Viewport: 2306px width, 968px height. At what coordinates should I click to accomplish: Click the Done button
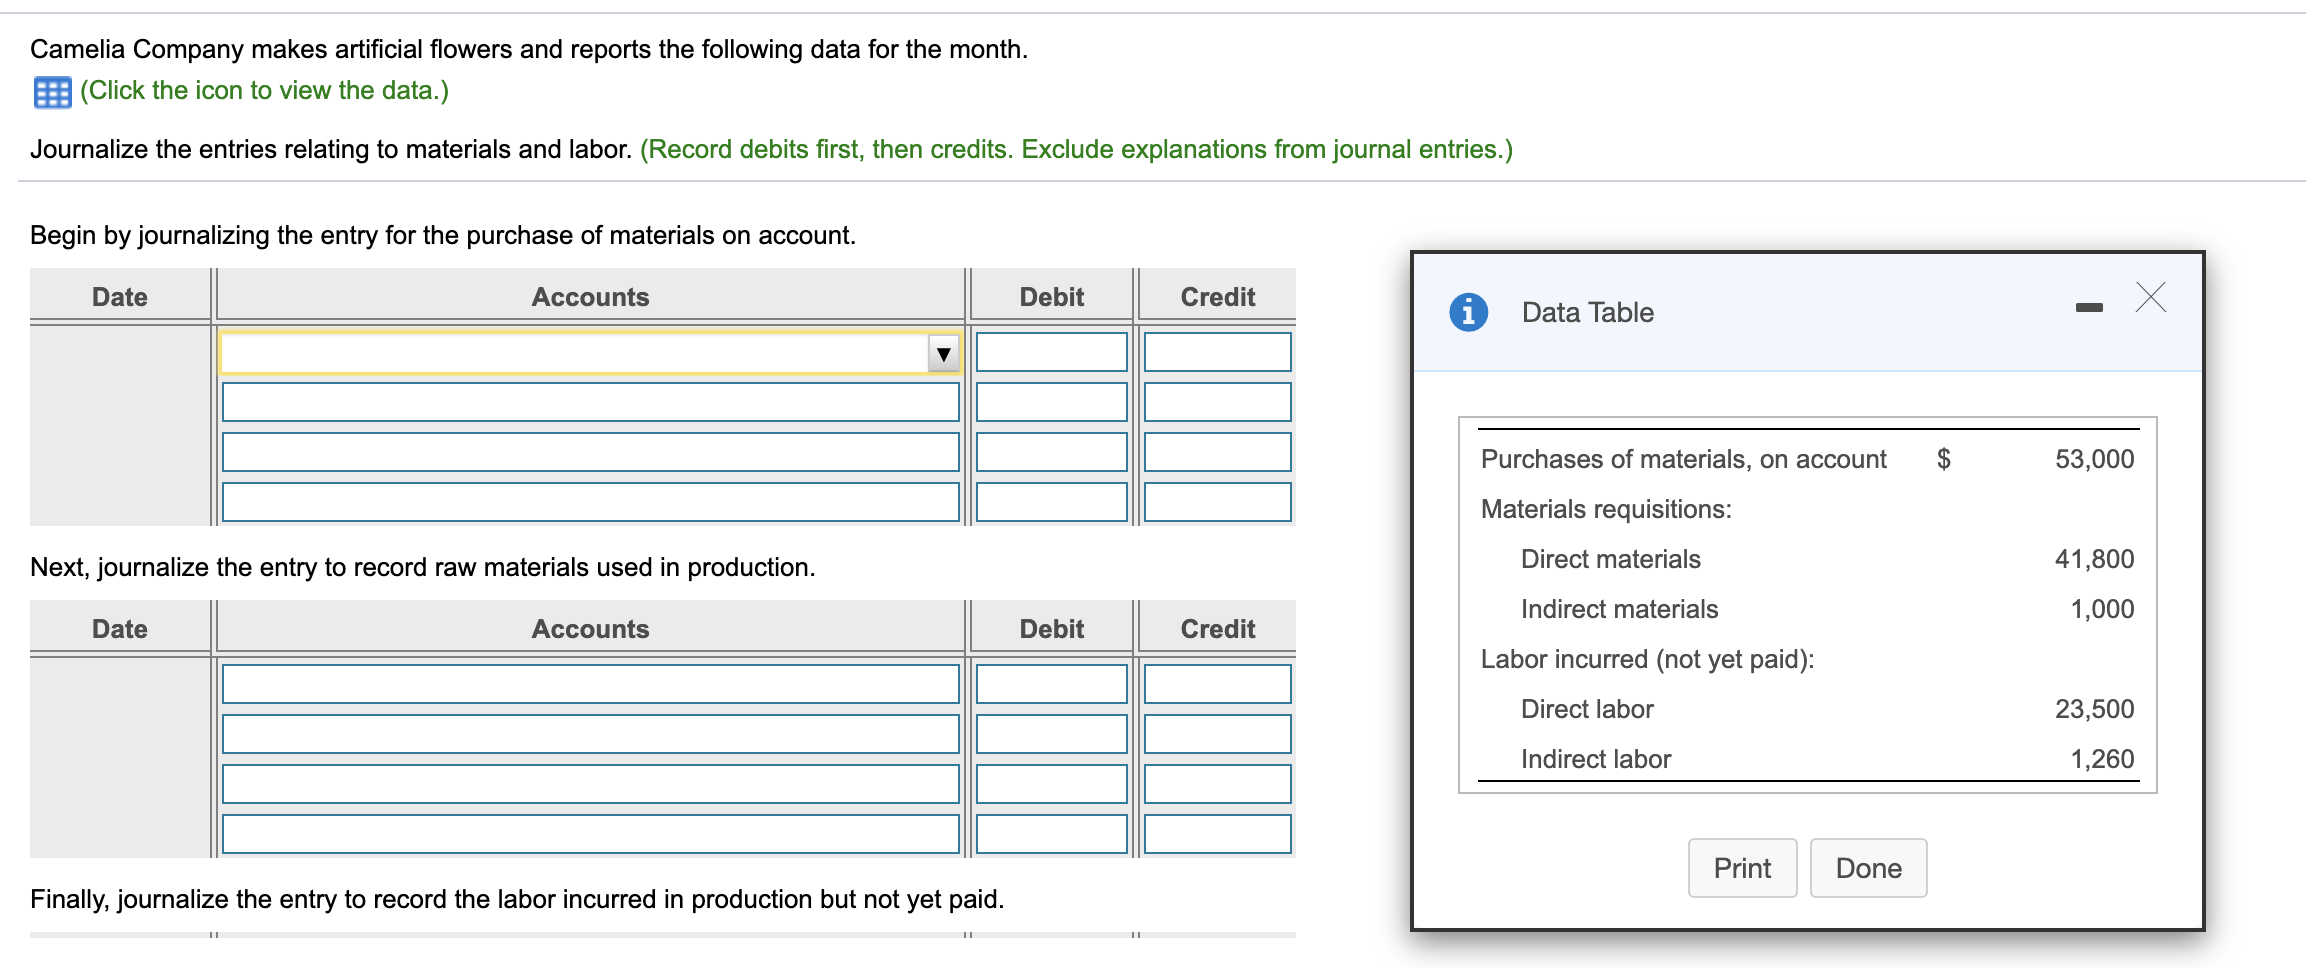(1868, 868)
